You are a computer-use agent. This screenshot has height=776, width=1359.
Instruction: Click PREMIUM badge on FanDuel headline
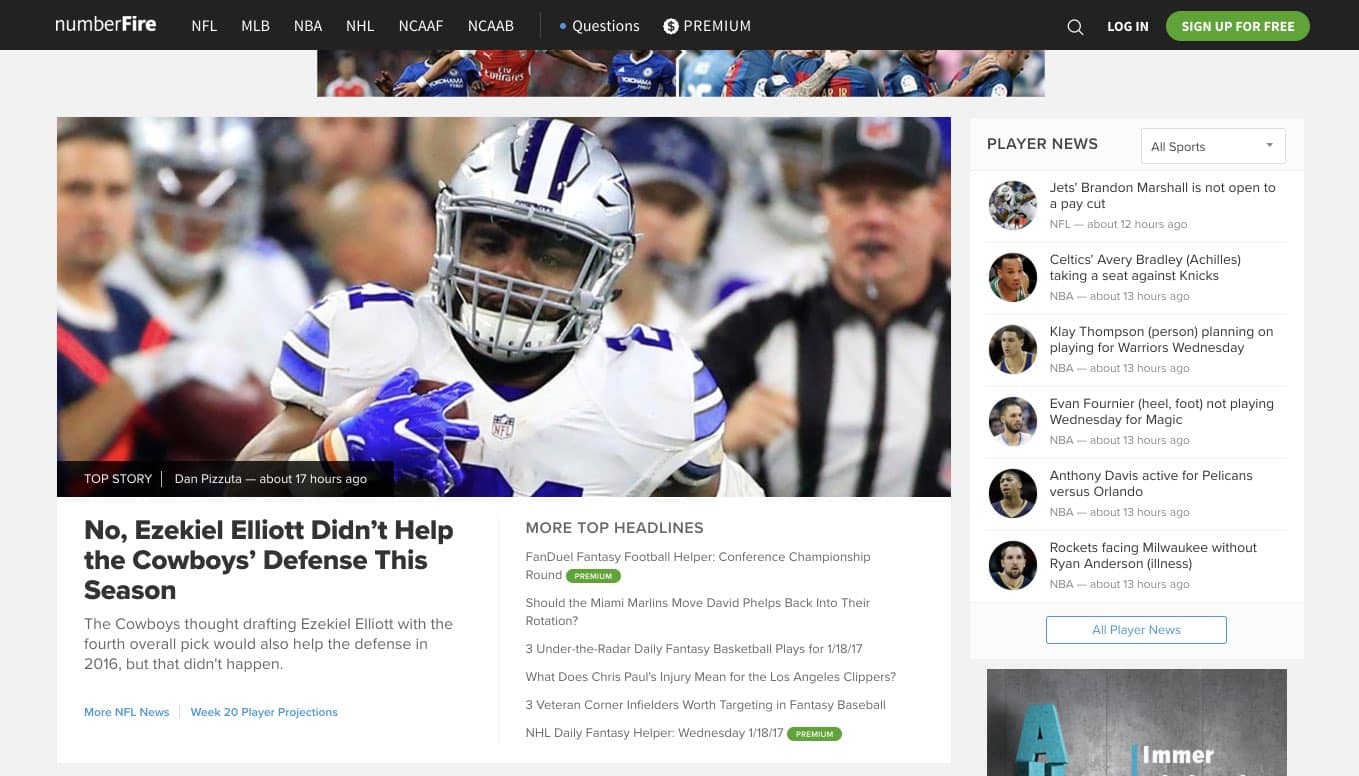[593, 576]
